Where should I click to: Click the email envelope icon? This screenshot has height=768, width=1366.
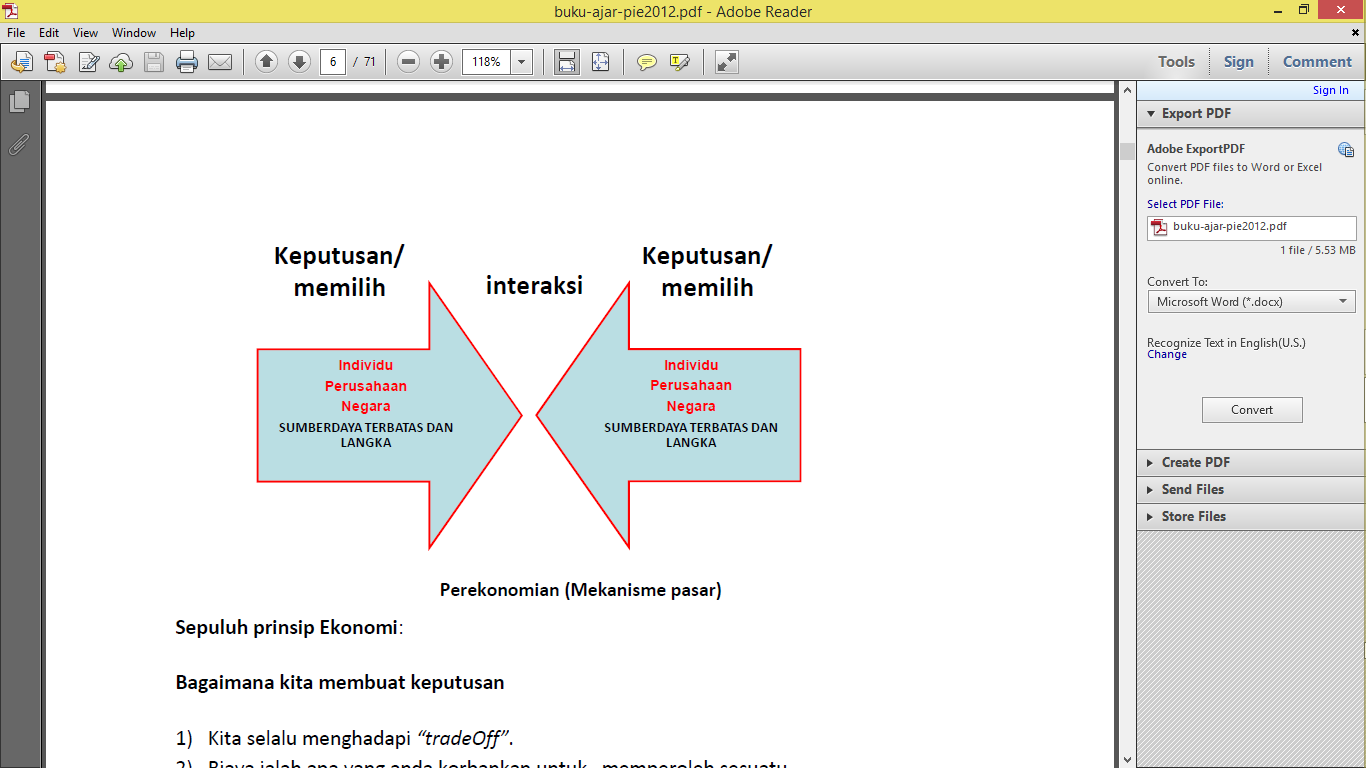pyautogui.click(x=220, y=62)
